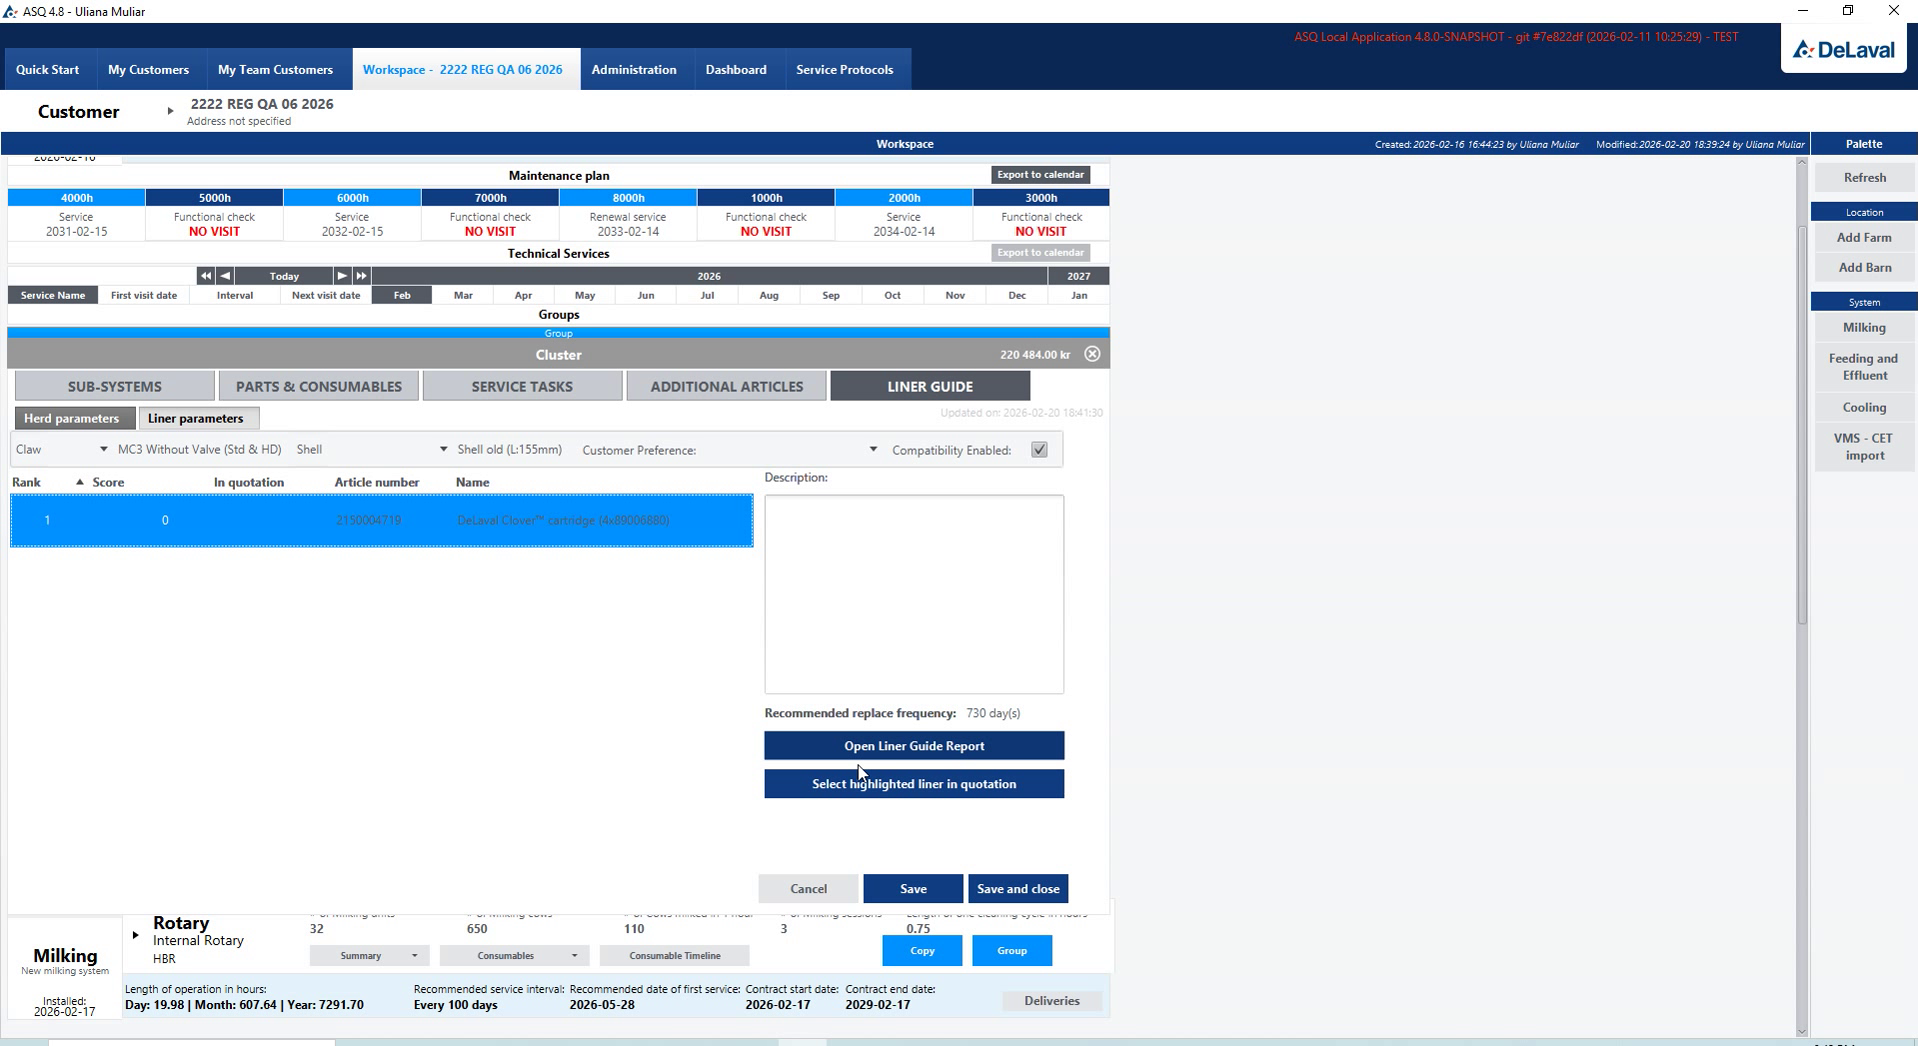Expand the Customer breadcrumb arrow

coord(170,111)
